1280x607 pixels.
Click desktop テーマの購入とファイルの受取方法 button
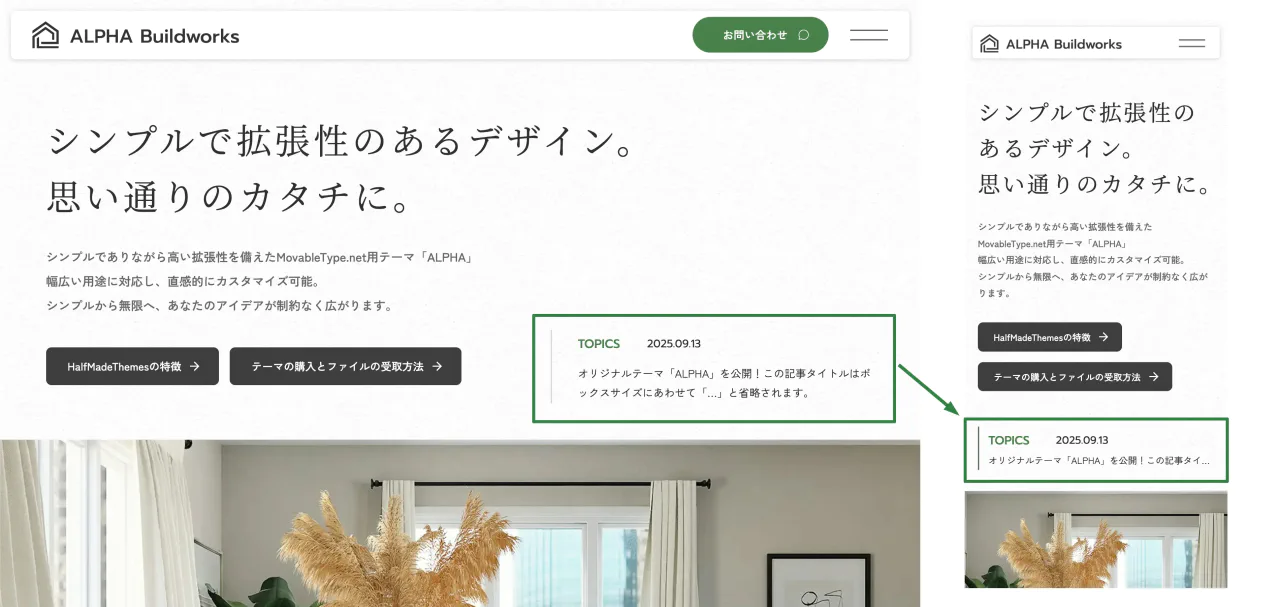click(x=345, y=366)
